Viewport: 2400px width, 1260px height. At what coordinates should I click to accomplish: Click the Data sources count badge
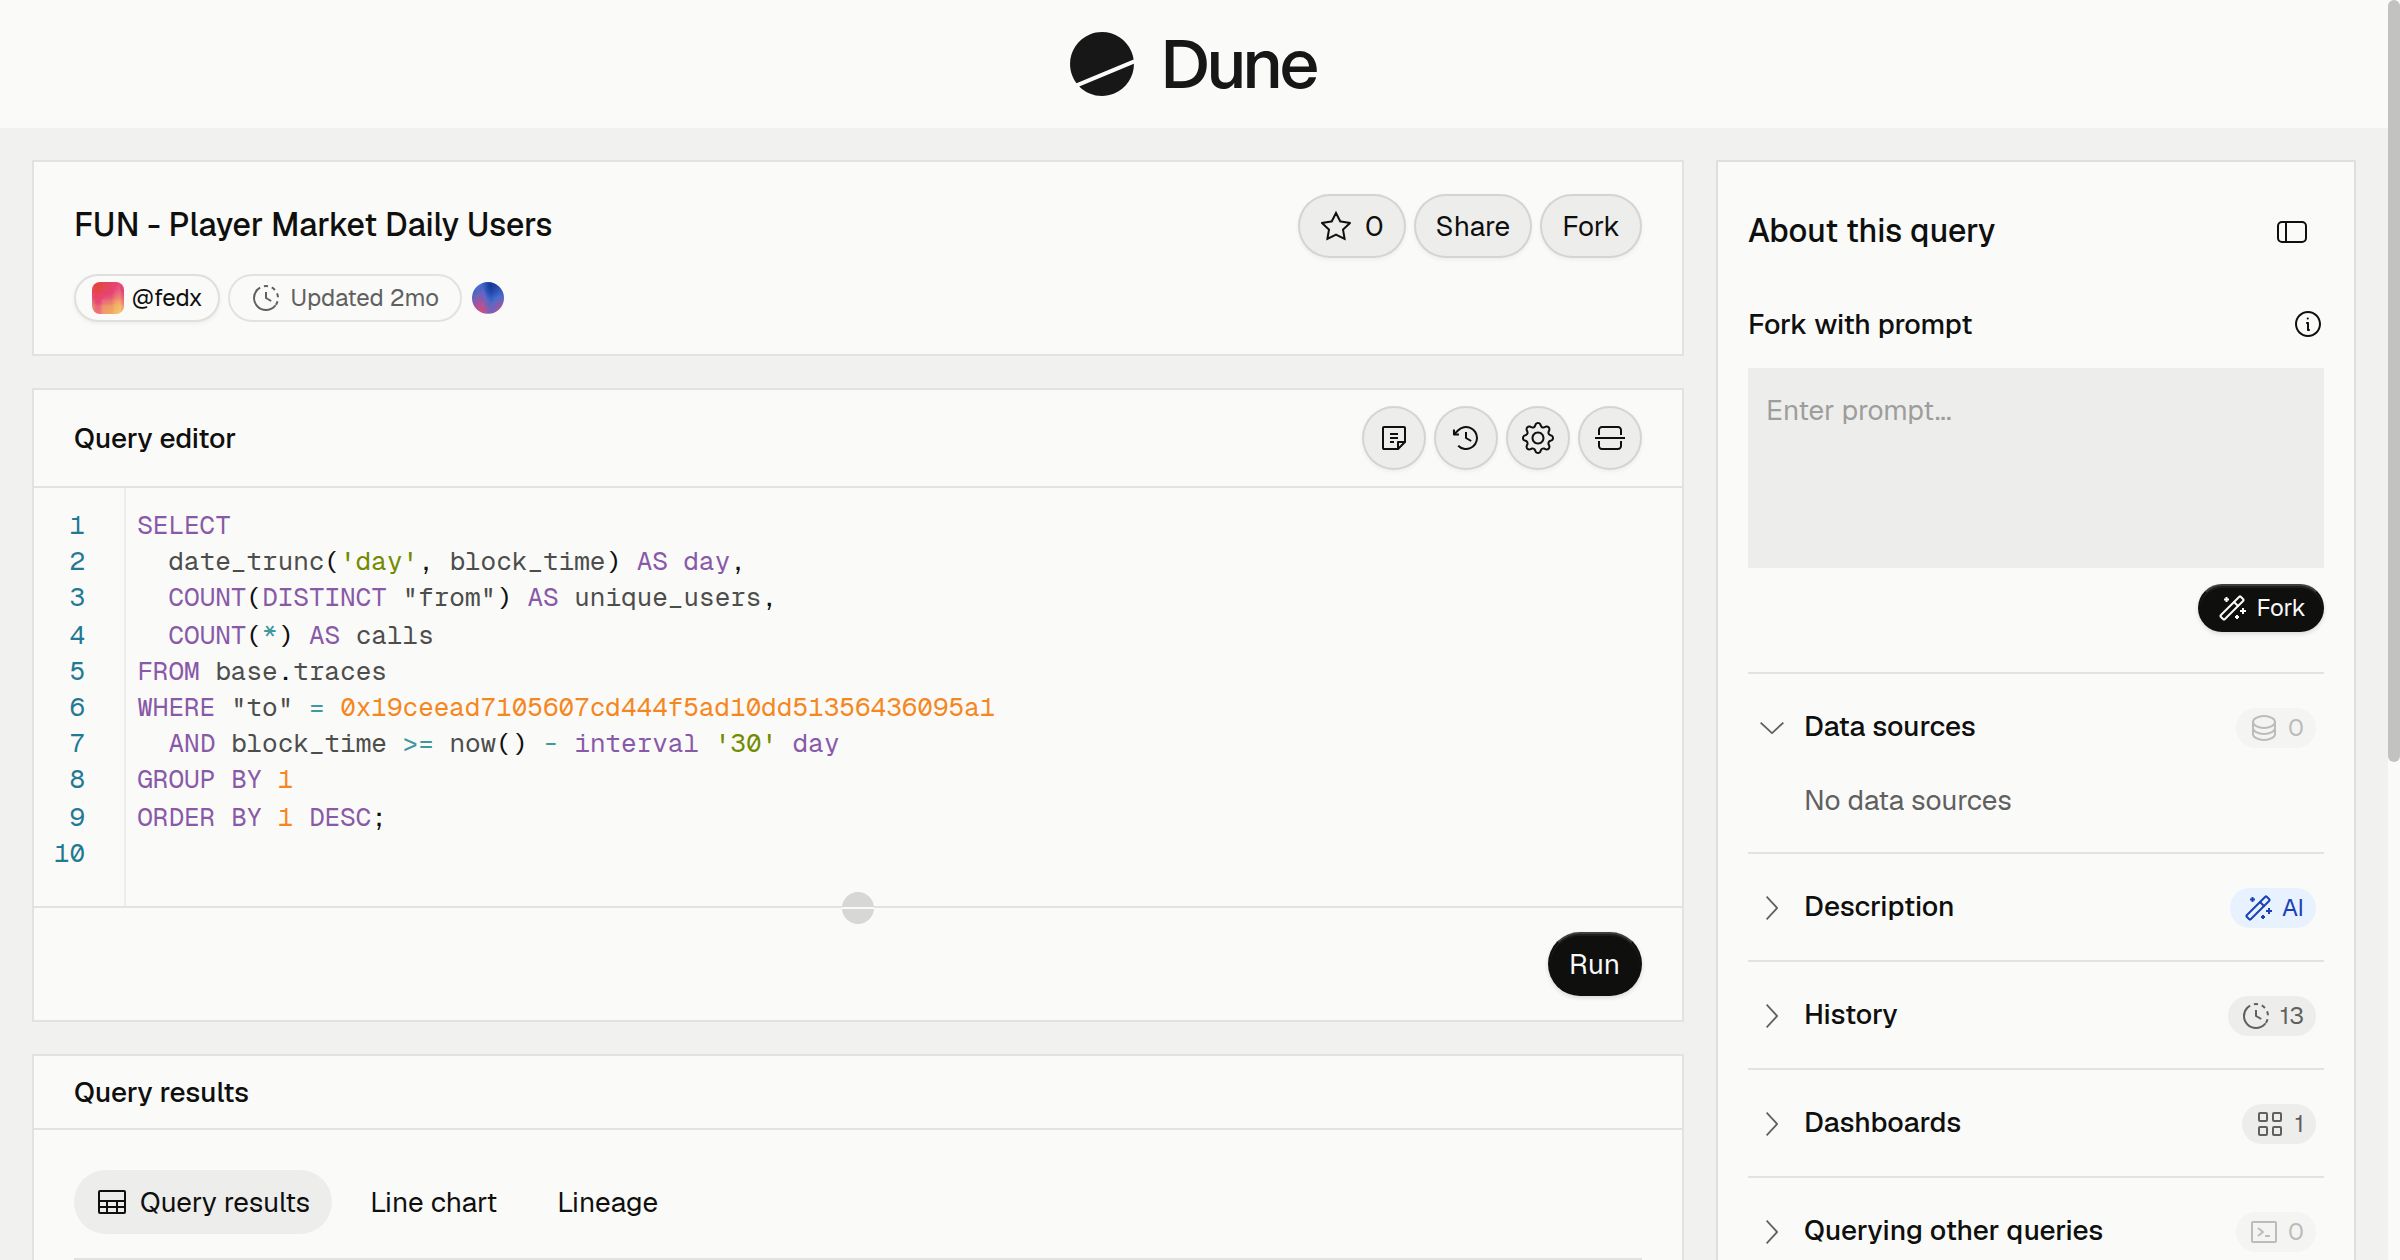2276,728
